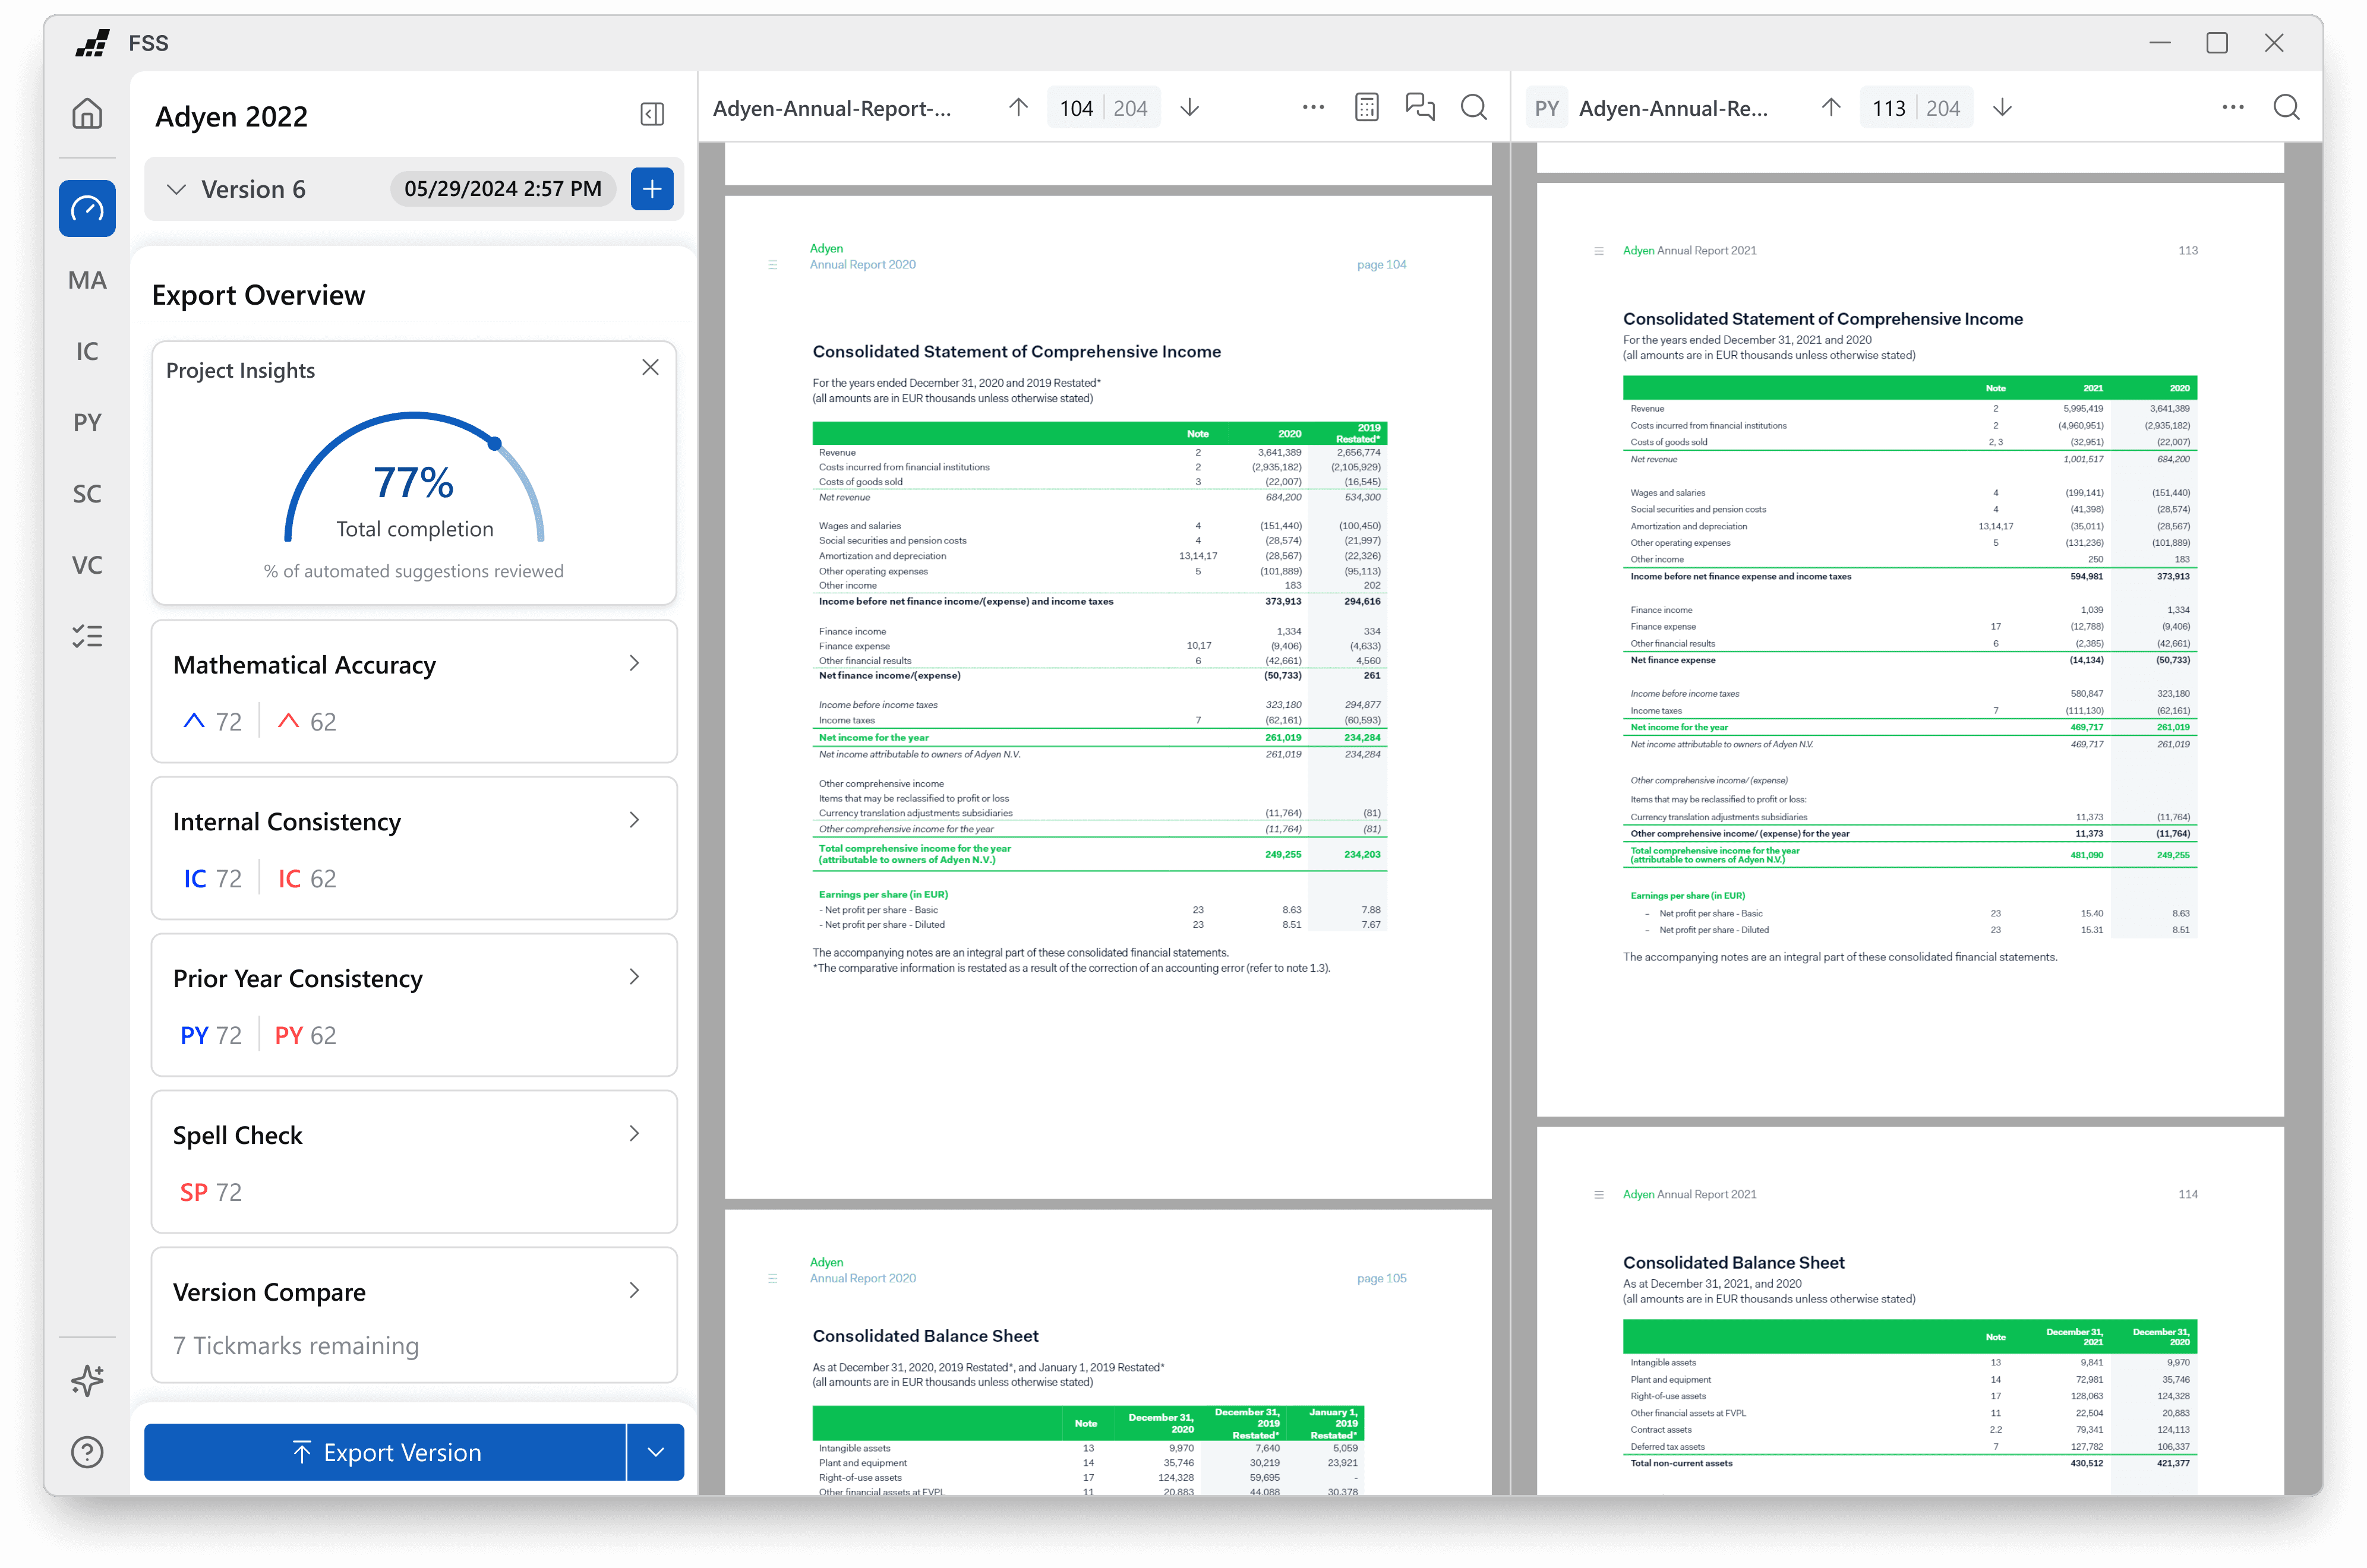2367x1568 pixels.
Task: Collapse the left side panel
Action: click(x=652, y=115)
